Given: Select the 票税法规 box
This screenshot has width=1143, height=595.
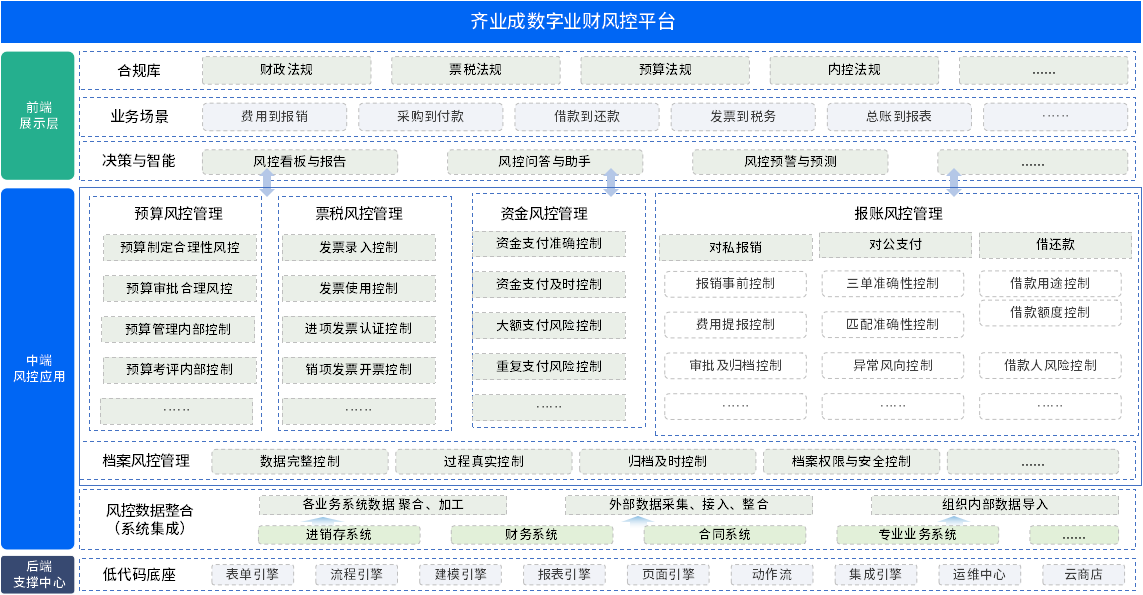Looking at the screenshot, I should click(x=475, y=70).
